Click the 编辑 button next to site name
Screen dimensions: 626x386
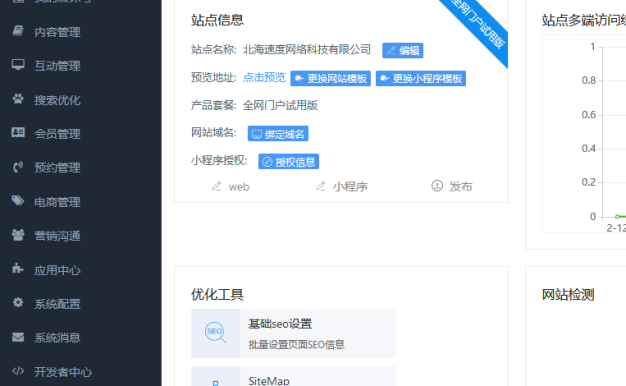[x=402, y=50]
